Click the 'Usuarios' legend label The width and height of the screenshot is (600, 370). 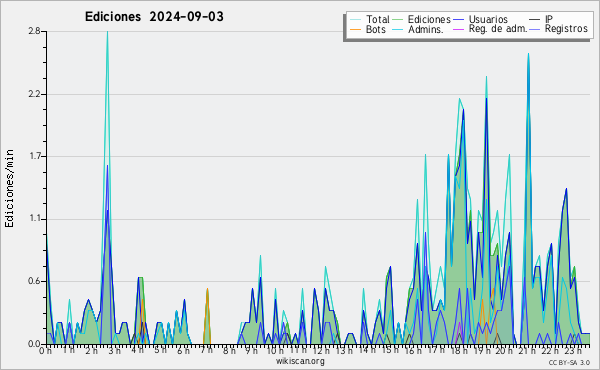(488, 19)
